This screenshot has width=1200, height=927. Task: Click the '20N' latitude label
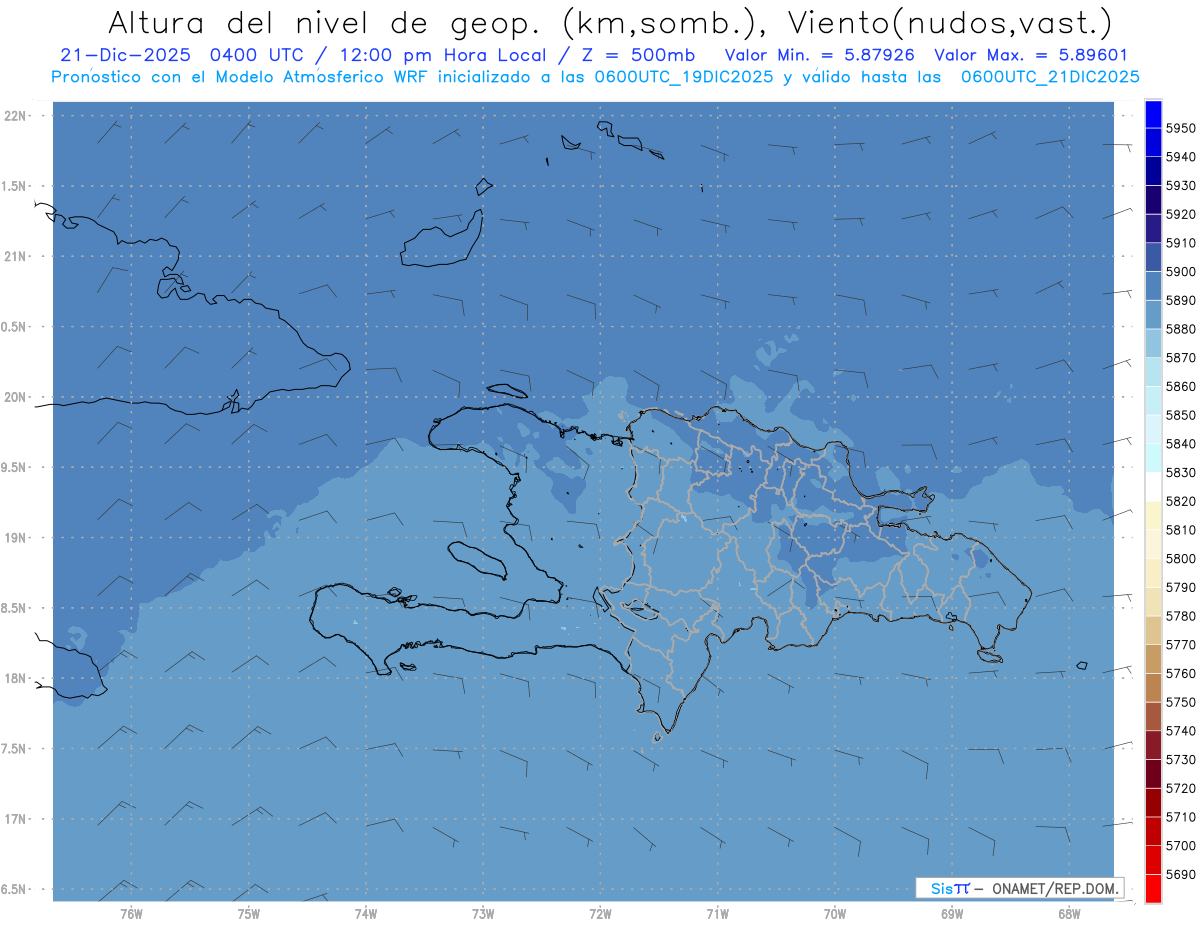(15, 397)
